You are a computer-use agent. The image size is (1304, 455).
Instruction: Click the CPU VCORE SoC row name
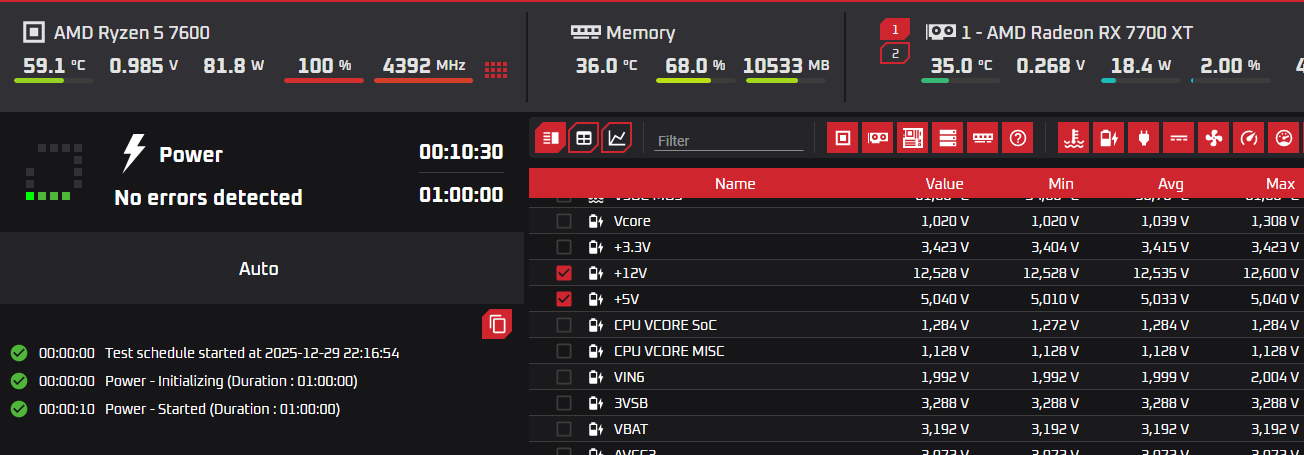pos(665,325)
